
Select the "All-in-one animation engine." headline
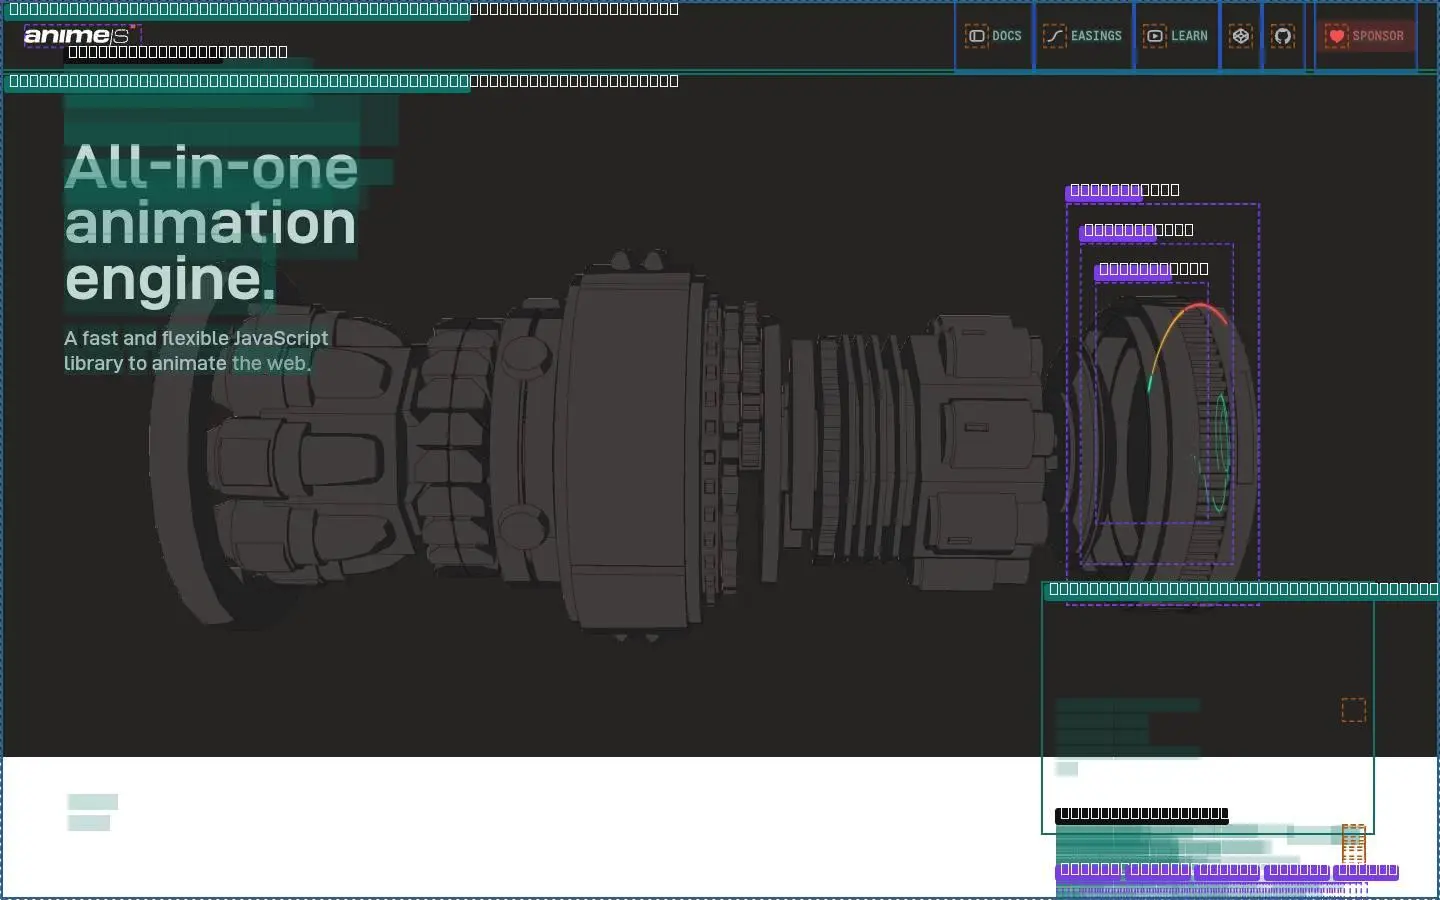[x=211, y=223]
